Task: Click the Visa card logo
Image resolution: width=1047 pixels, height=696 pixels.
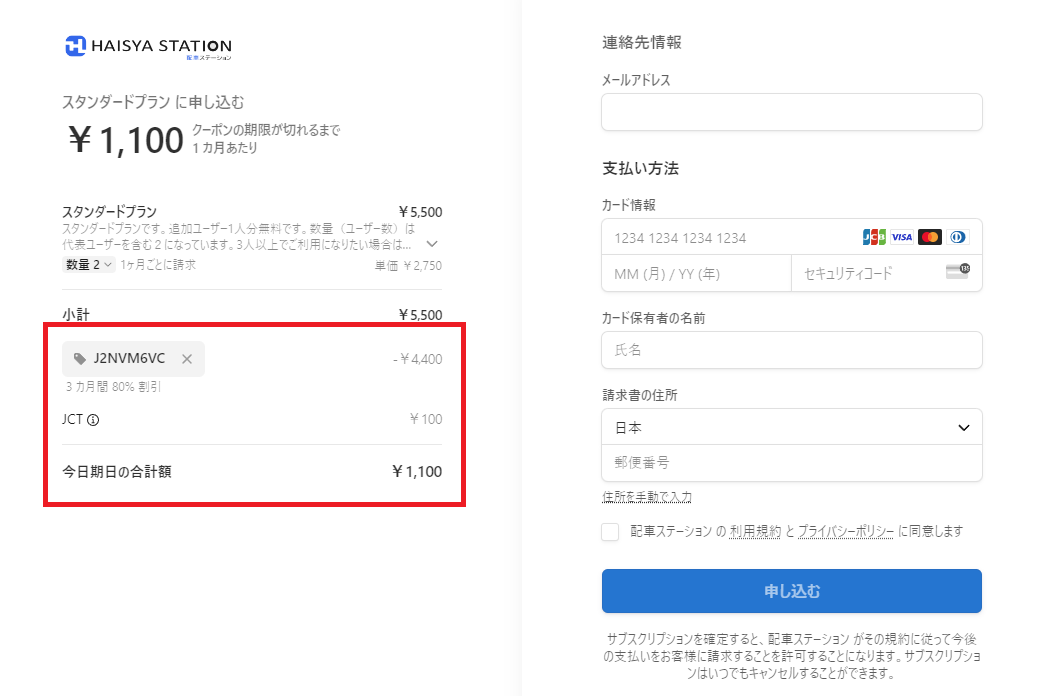Action: point(901,237)
